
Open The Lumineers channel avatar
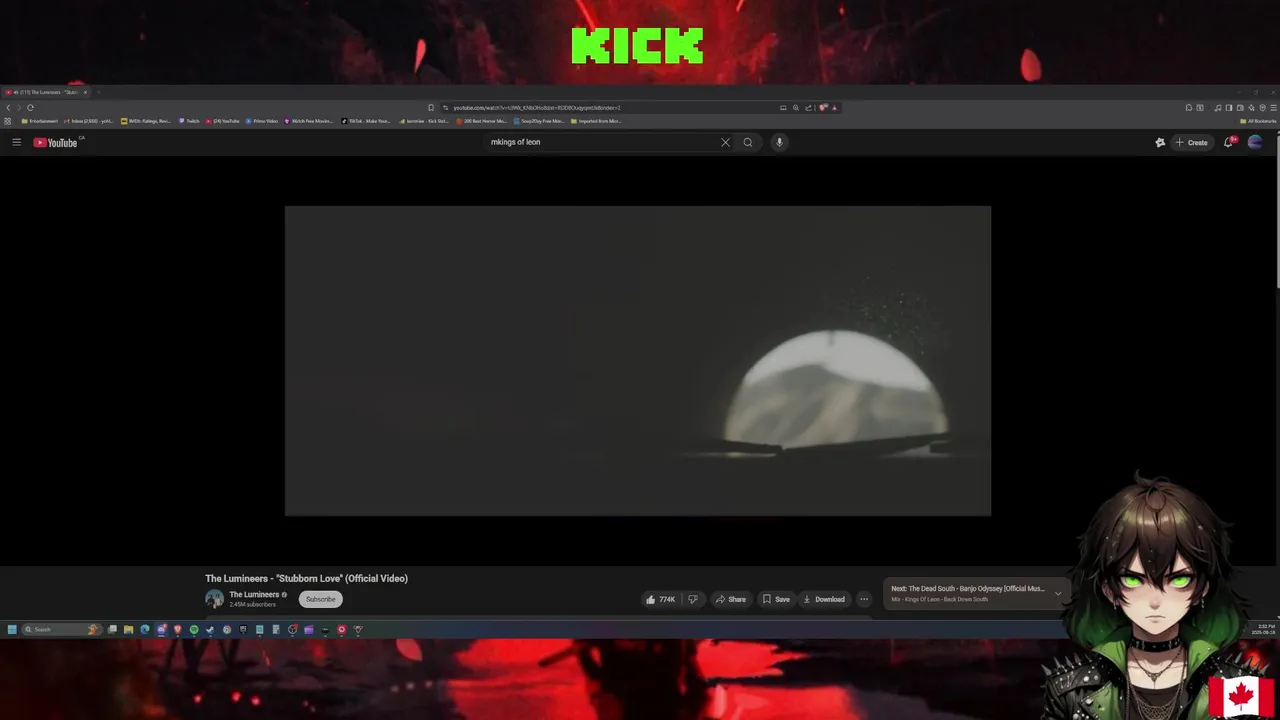tap(214, 599)
